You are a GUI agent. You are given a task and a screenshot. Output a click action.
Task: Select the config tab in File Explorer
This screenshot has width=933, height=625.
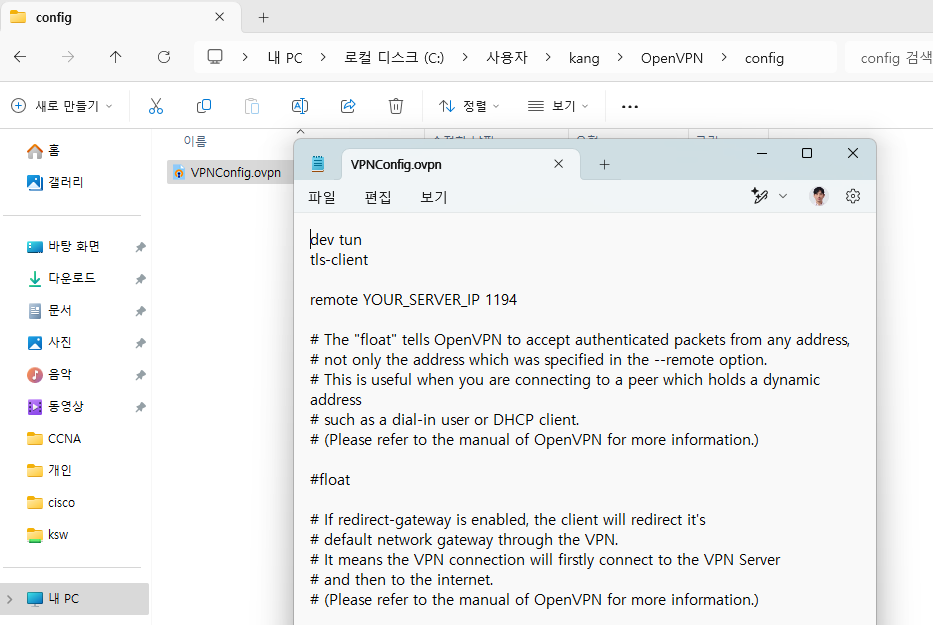(x=121, y=18)
